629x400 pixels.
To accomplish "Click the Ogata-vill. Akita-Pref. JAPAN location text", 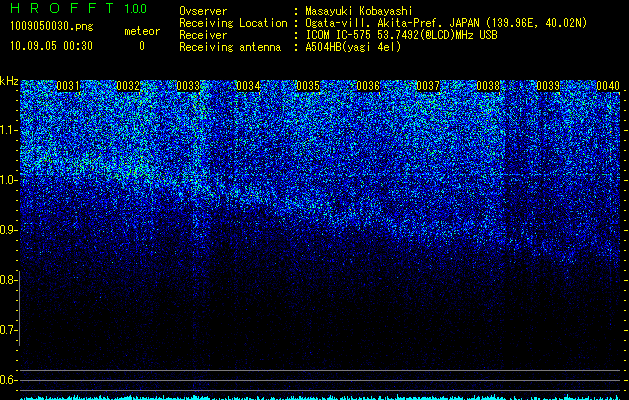I will [446, 23].
